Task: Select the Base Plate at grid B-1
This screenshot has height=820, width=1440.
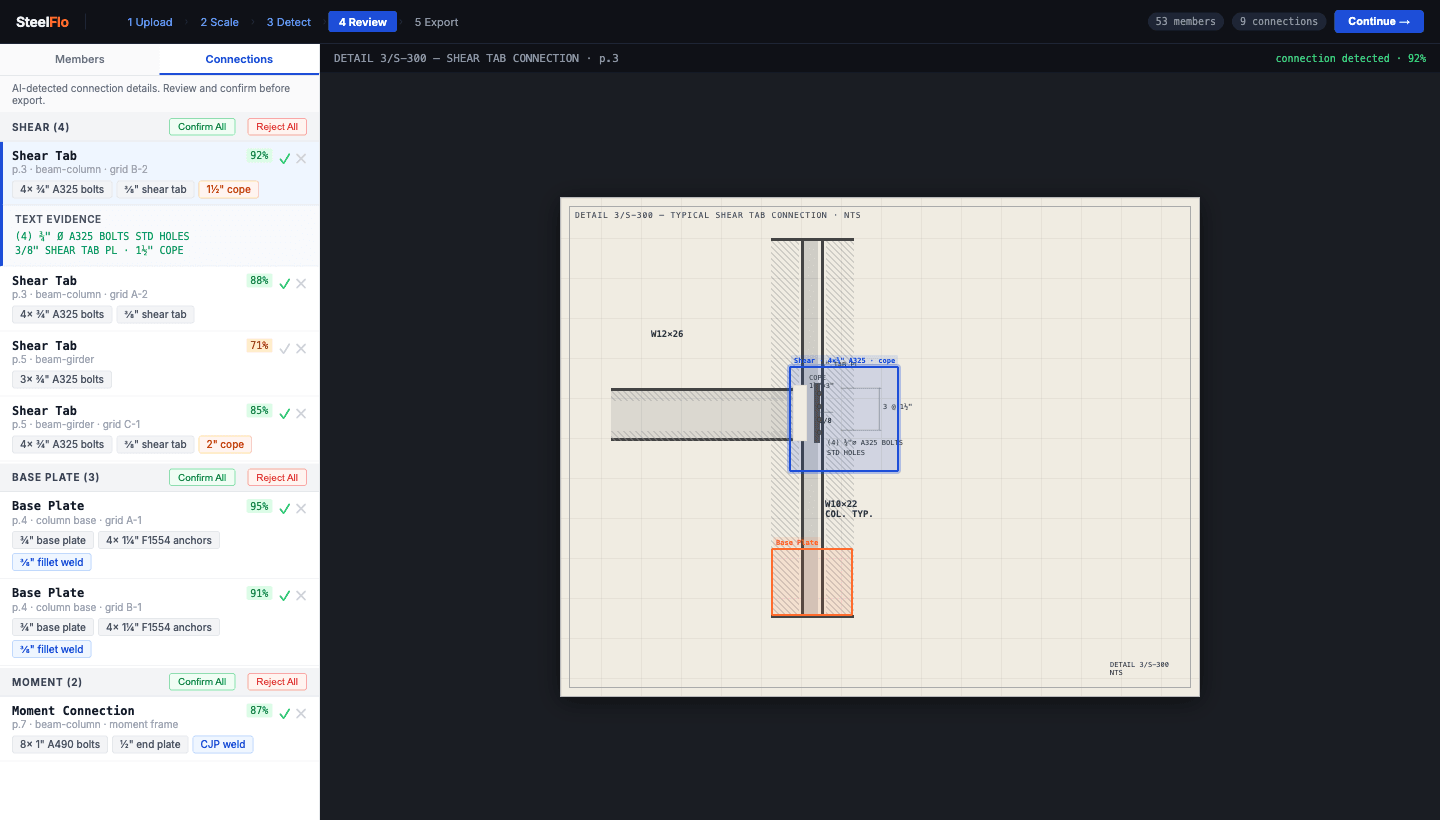Action: (160, 622)
